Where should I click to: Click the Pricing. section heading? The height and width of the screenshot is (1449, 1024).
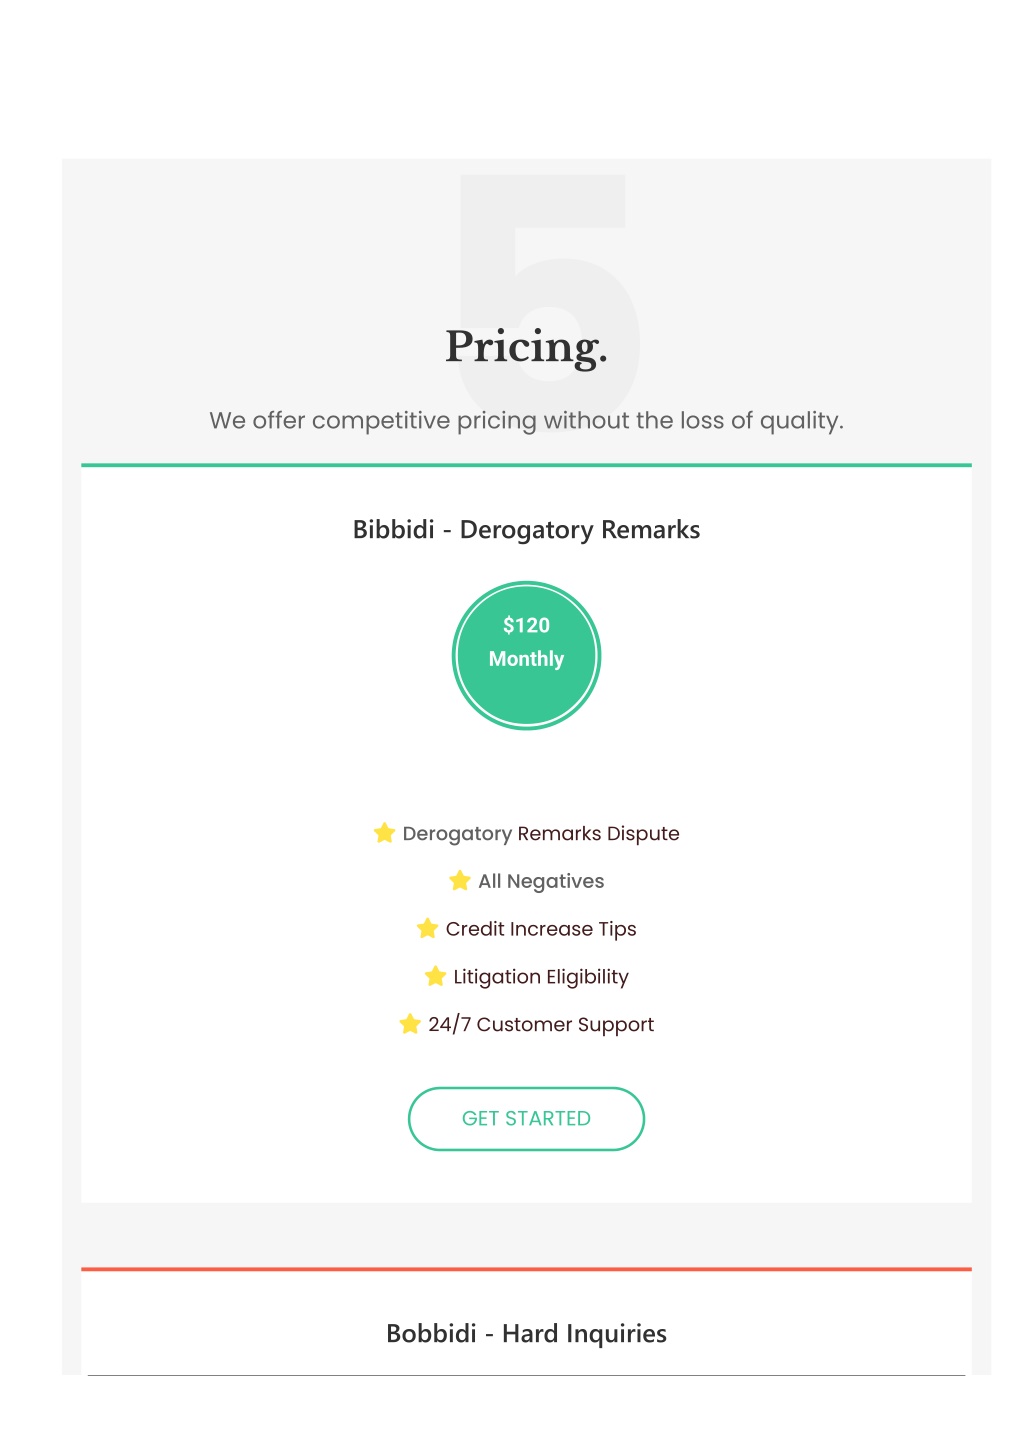click(x=526, y=347)
